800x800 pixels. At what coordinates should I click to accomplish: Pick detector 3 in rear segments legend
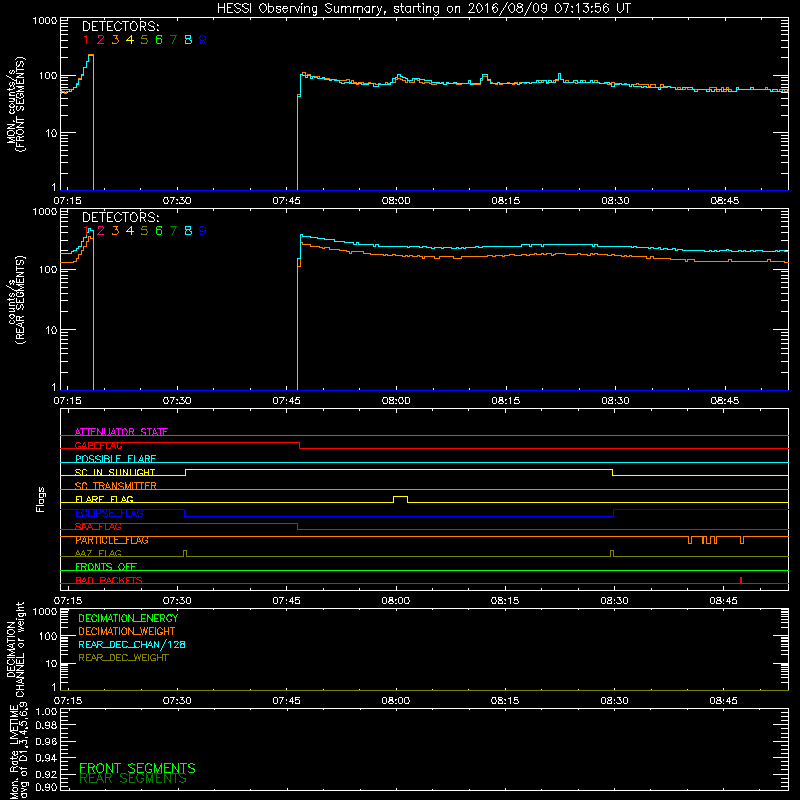click(115, 231)
